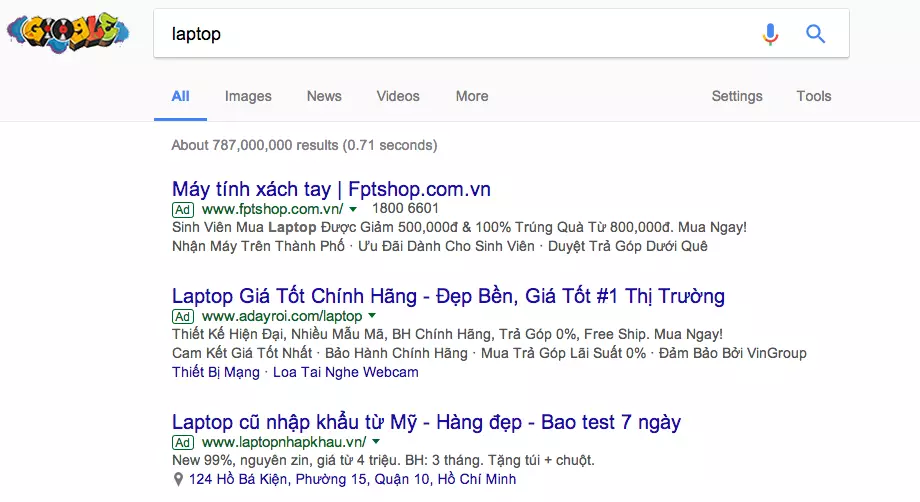Click the www.fptshop.com.vn/ green URL
920x502 pixels.
[x=272, y=209]
